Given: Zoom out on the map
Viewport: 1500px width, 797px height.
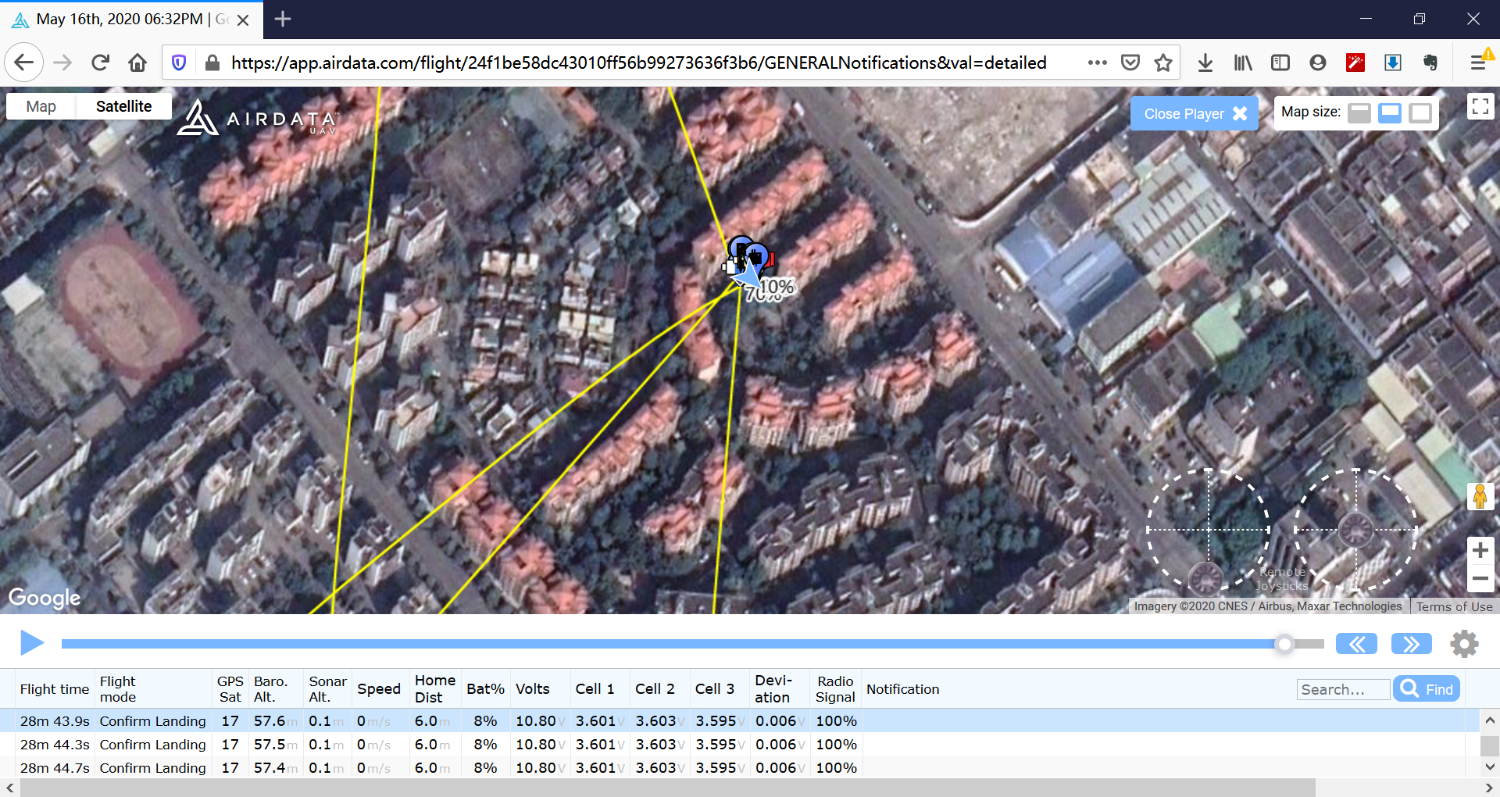Looking at the screenshot, I should point(1480,579).
